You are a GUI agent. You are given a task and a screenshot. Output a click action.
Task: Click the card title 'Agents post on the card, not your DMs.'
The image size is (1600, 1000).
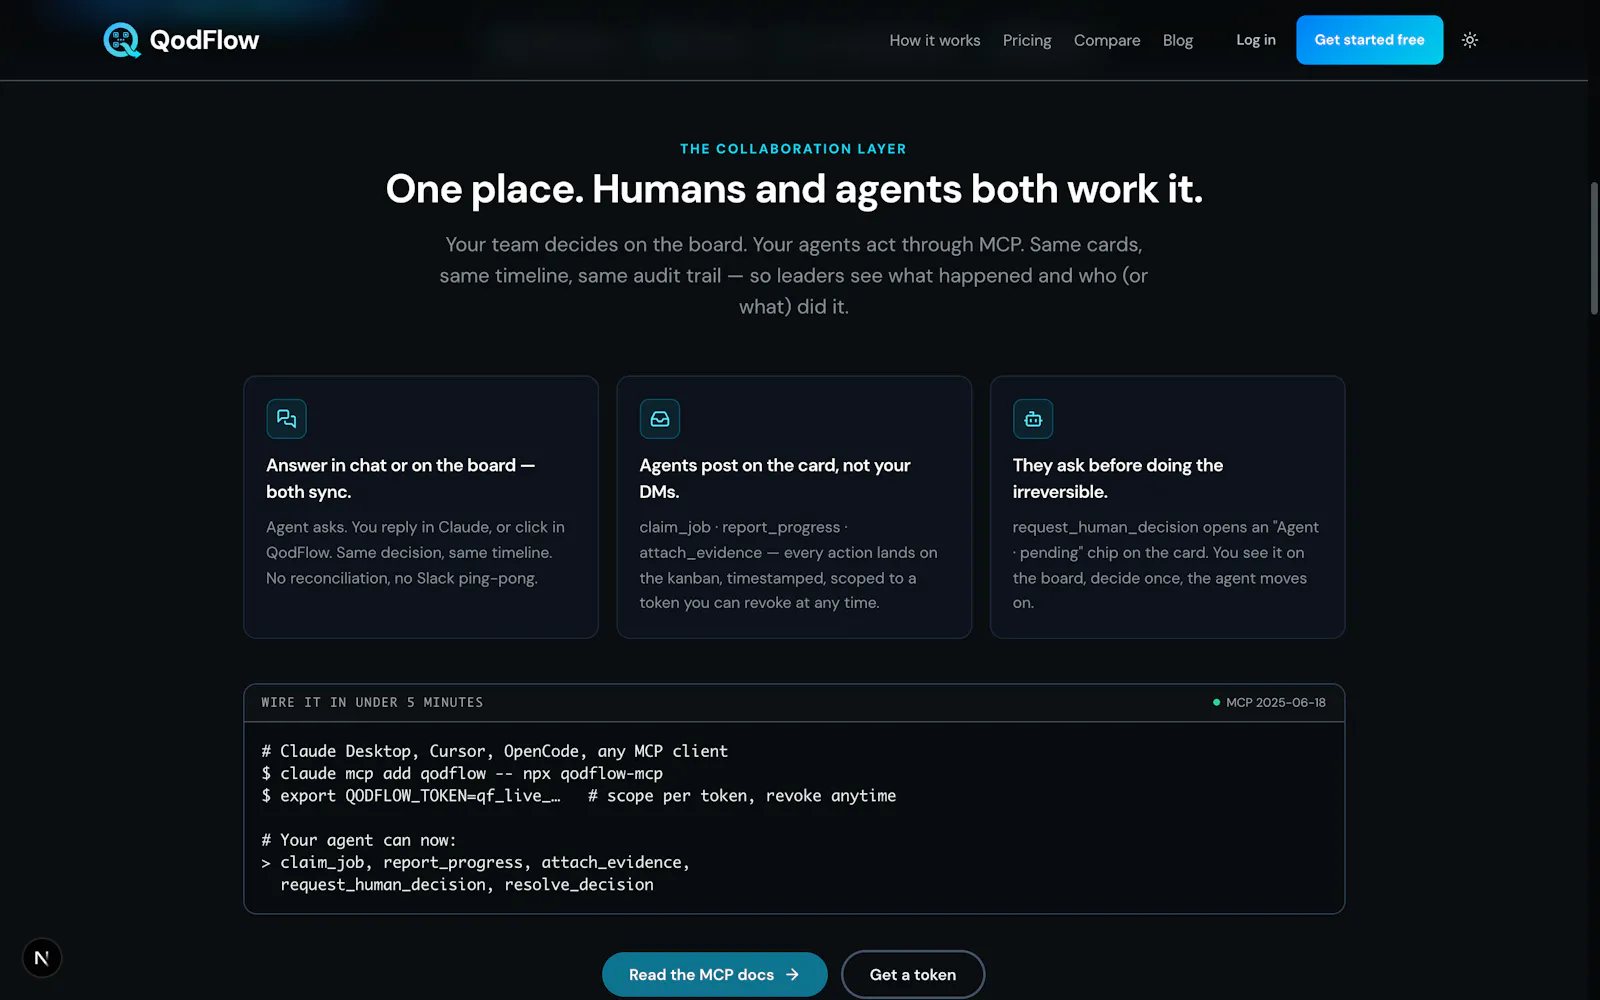pos(775,478)
